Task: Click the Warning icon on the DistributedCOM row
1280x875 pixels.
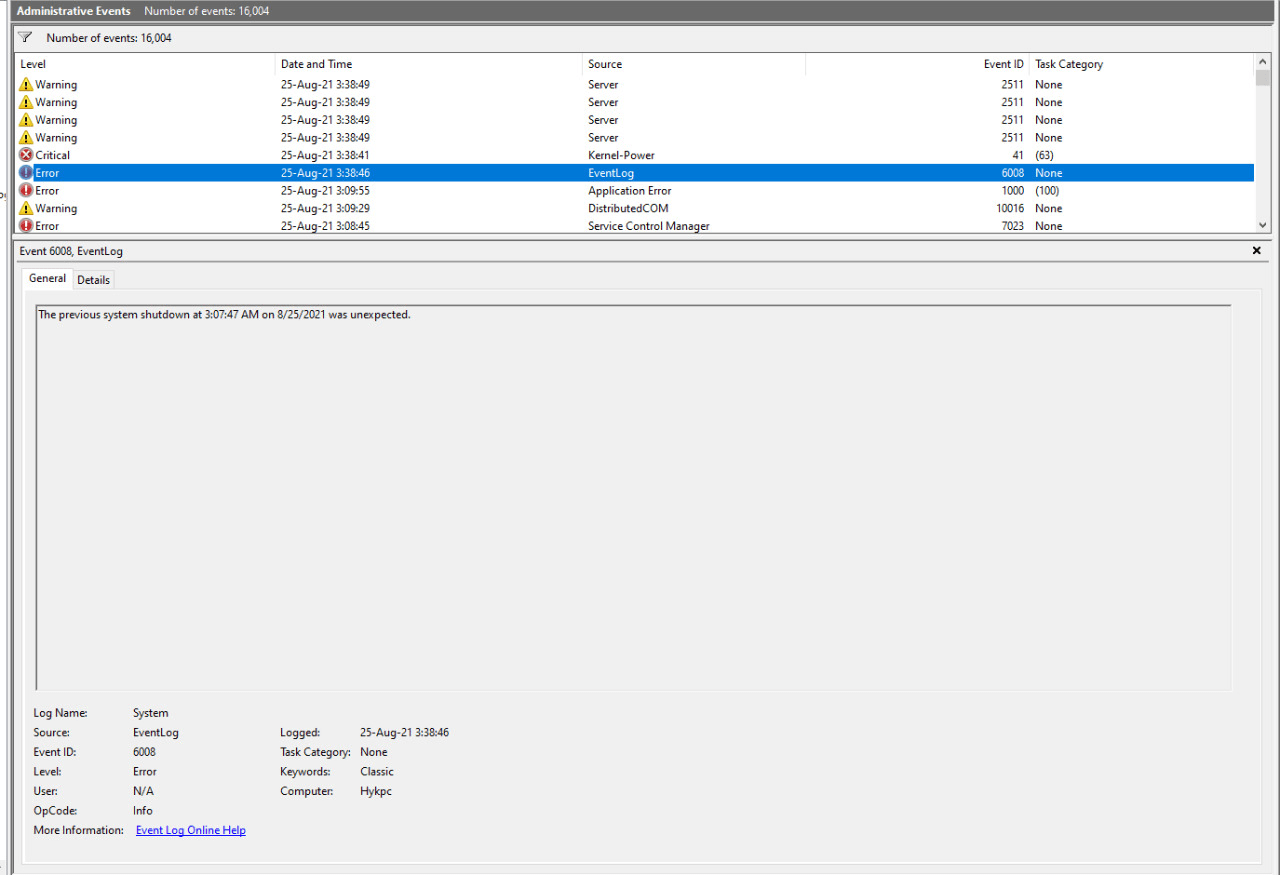Action: coord(26,208)
